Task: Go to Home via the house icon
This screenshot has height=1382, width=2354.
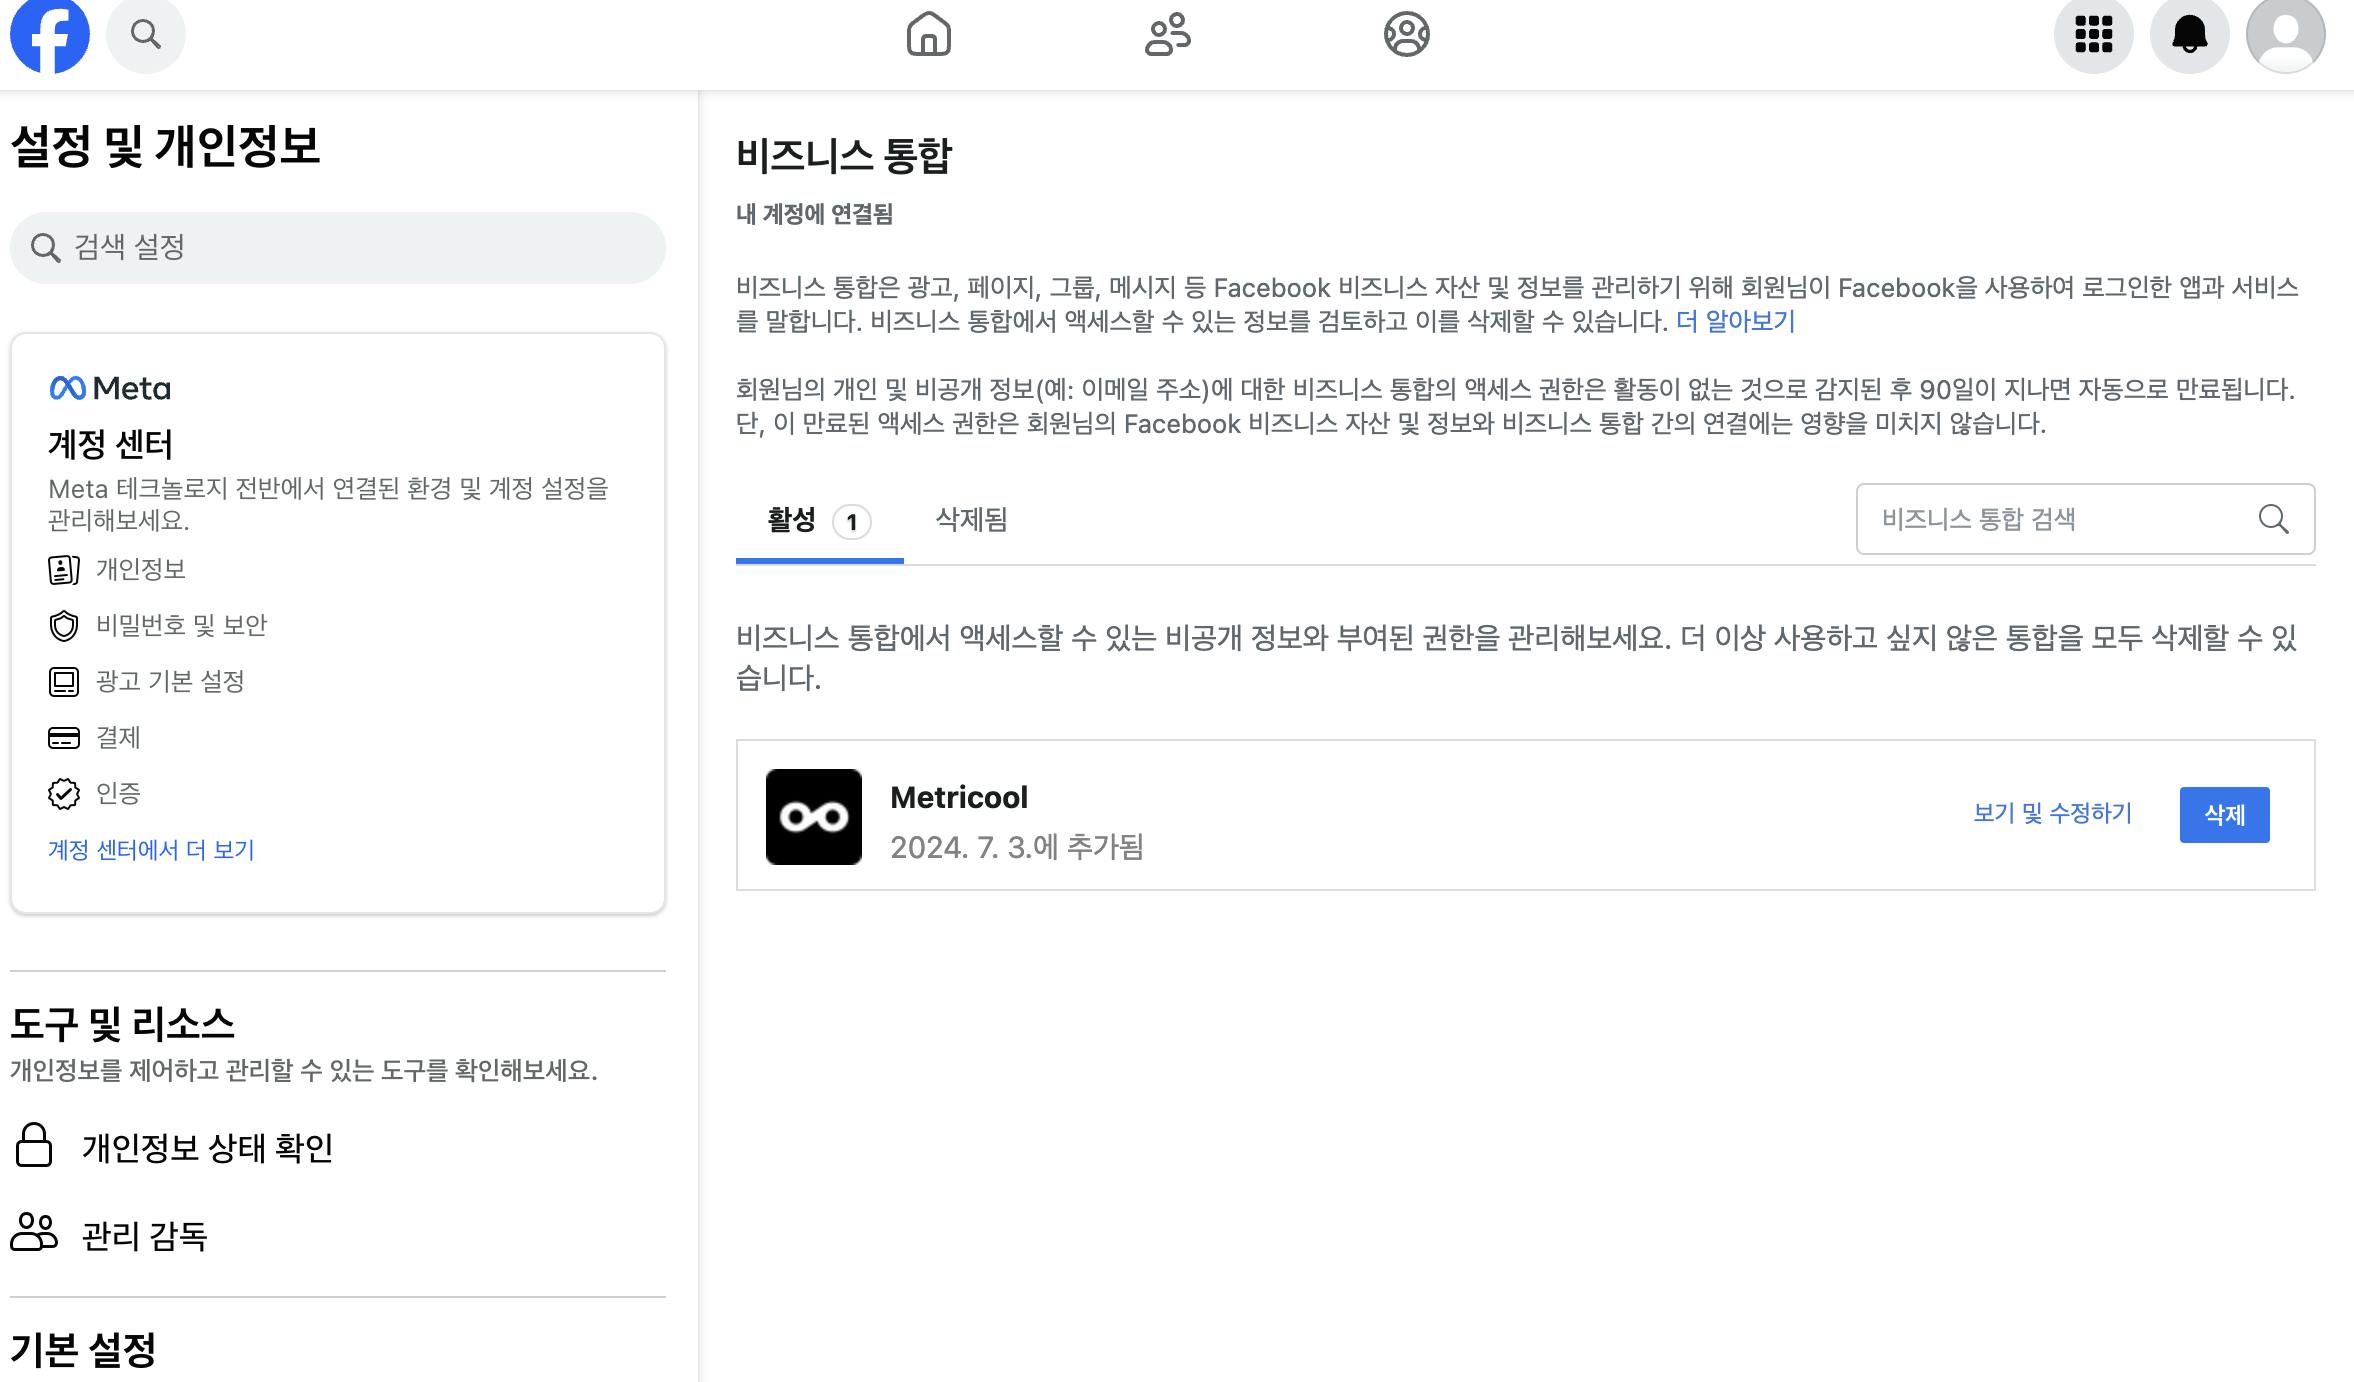Action: click(928, 35)
